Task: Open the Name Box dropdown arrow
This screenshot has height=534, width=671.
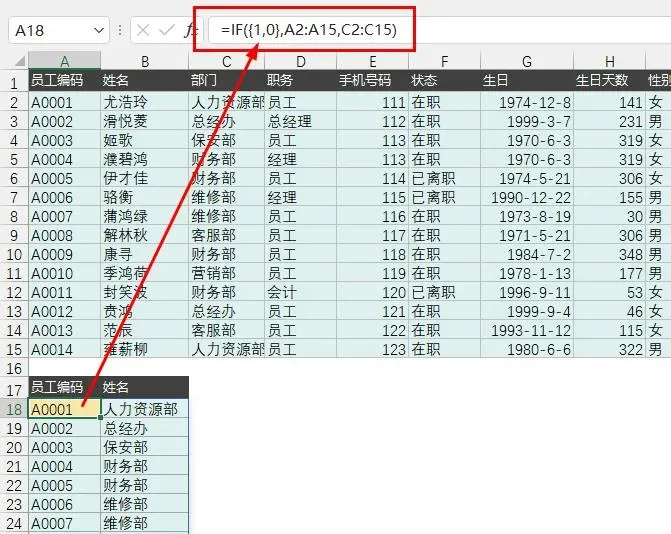Action: 99,30
